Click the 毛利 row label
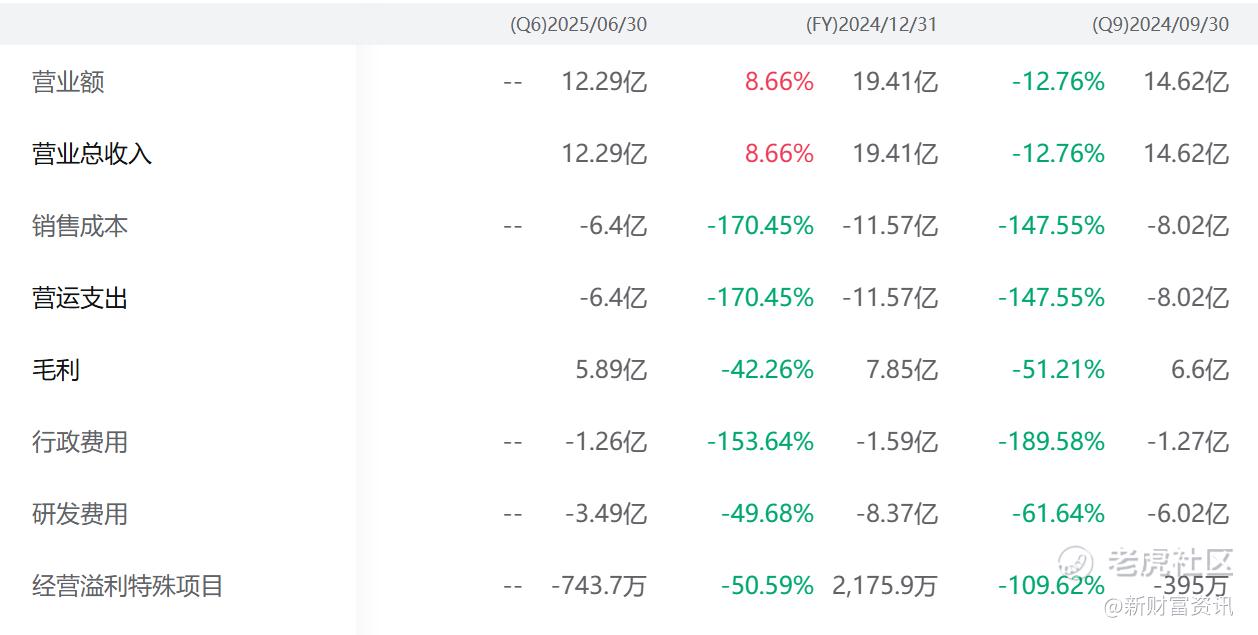The width and height of the screenshot is (1258, 635). [x=56, y=370]
